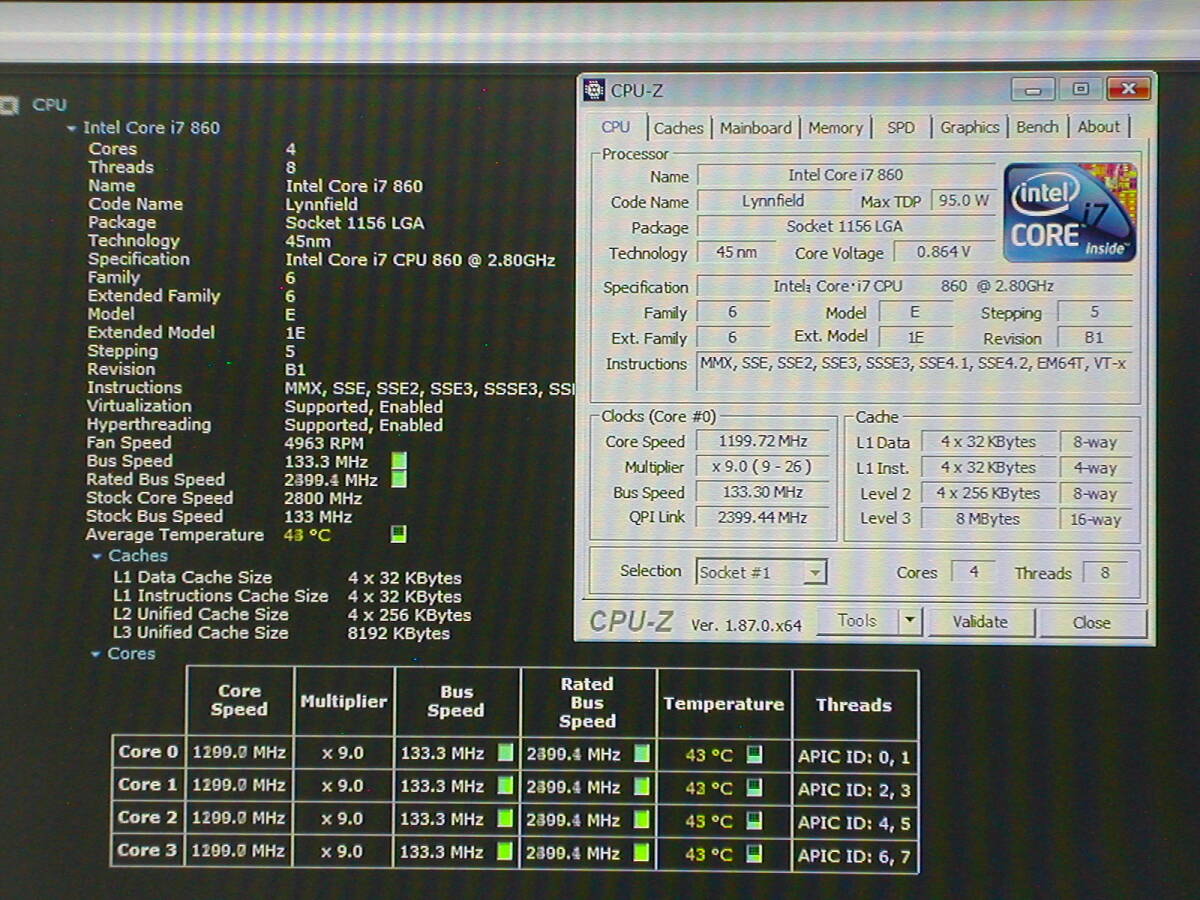Image resolution: width=1200 pixels, height=900 pixels.
Task: Click the Level 3 8 MBytes cache field
Action: pos(987,519)
